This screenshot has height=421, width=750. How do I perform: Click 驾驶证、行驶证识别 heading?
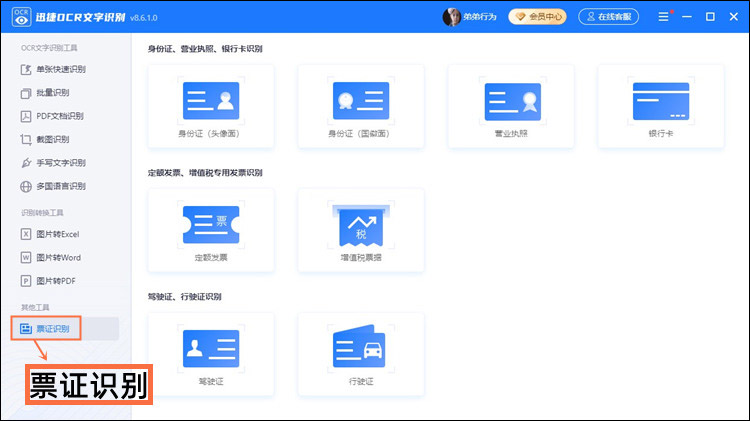coord(184,297)
